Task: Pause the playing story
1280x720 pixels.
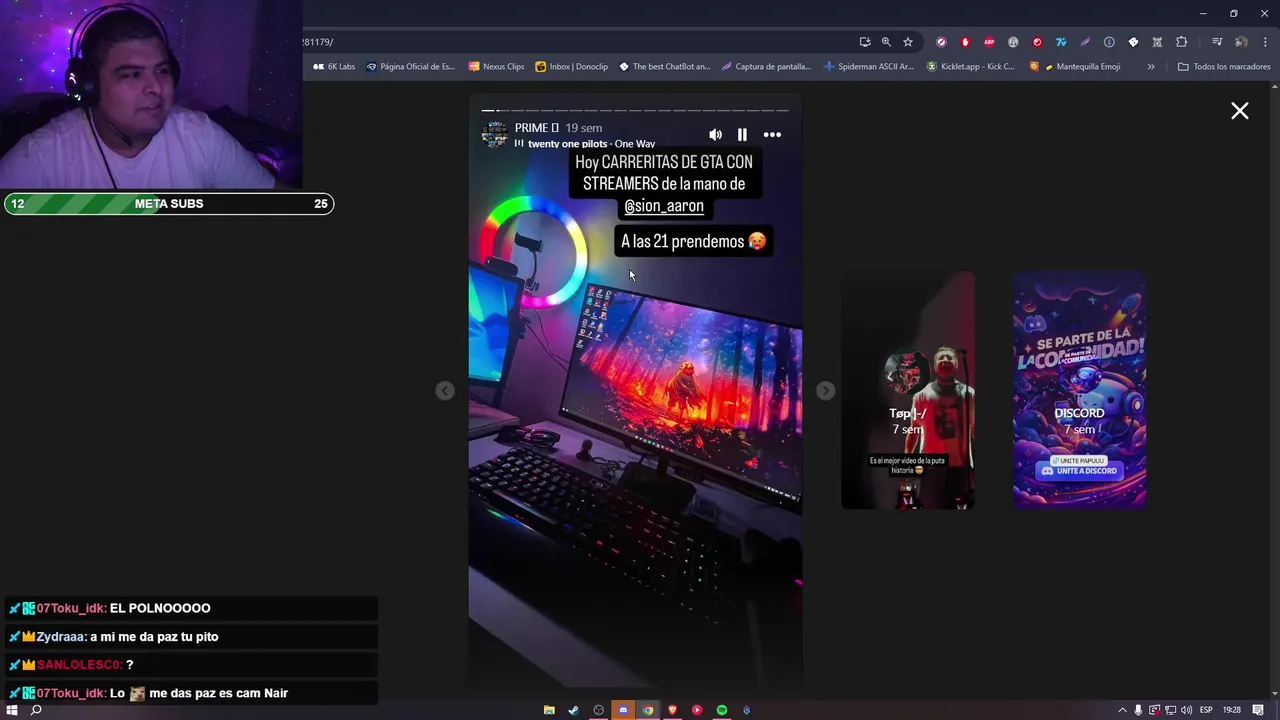Action: [x=742, y=135]
